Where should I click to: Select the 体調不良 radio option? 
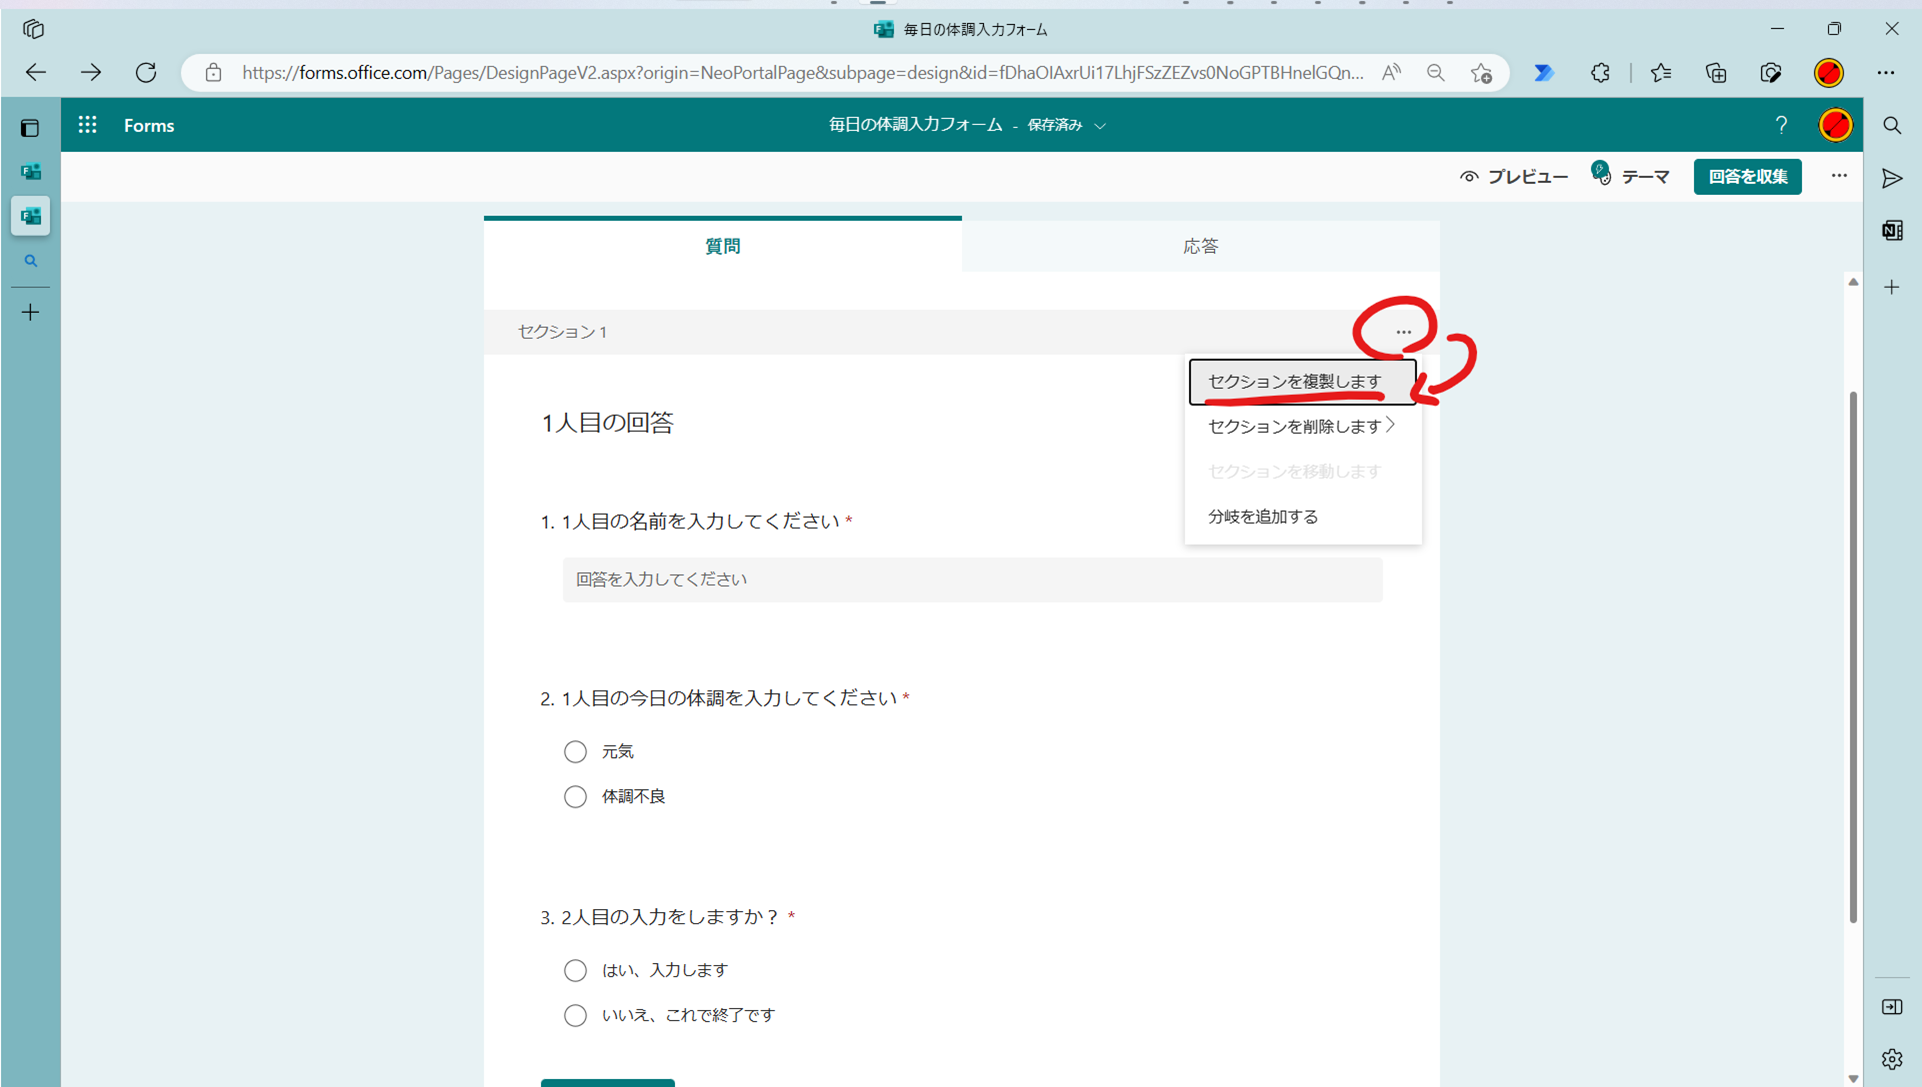[x=575, y=796]
